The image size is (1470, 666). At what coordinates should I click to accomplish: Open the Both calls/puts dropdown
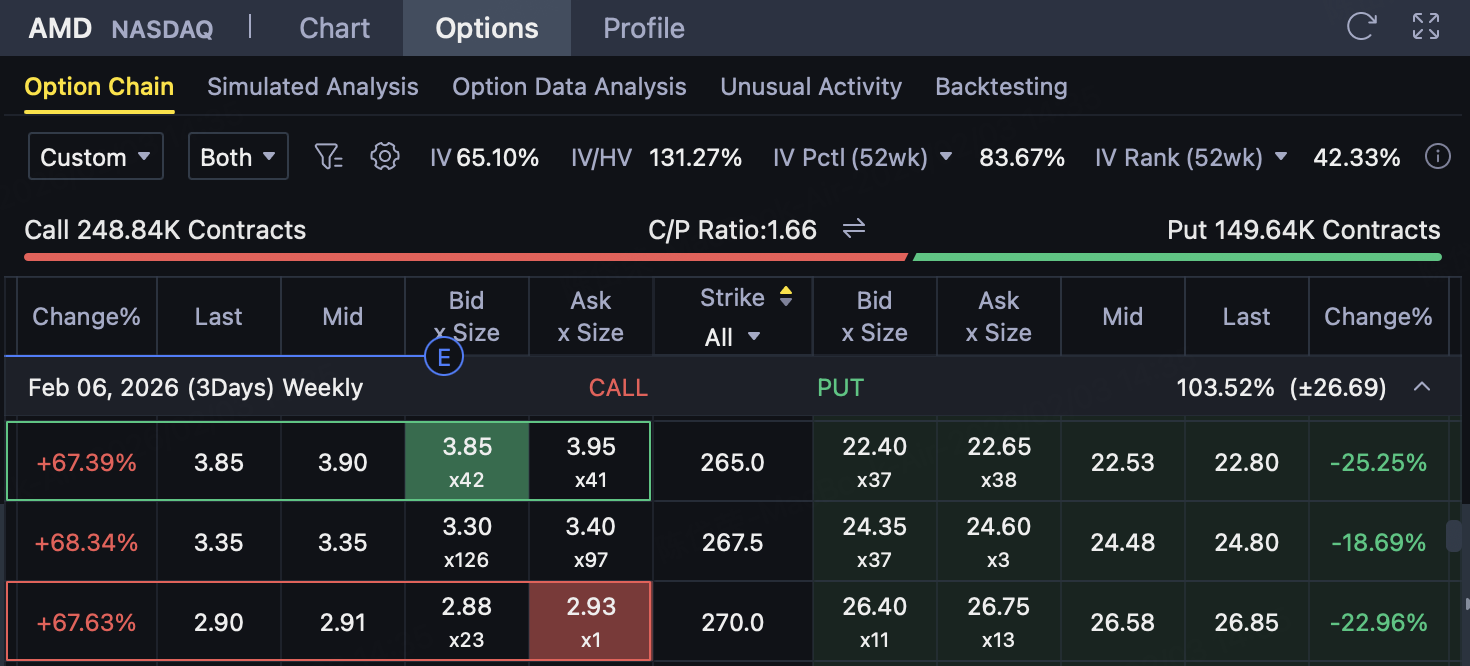click(x=238, y=157)
